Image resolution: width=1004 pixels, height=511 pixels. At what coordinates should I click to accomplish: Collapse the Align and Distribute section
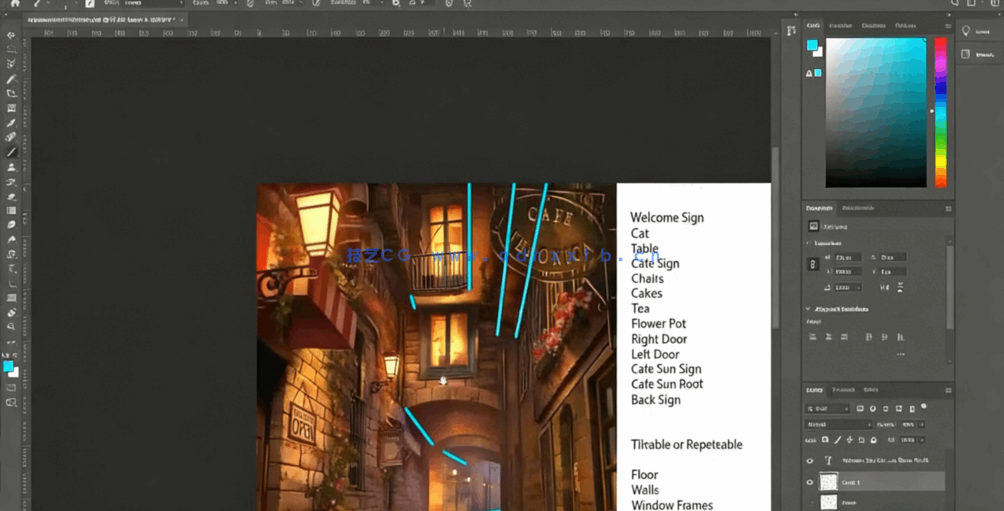809,309
